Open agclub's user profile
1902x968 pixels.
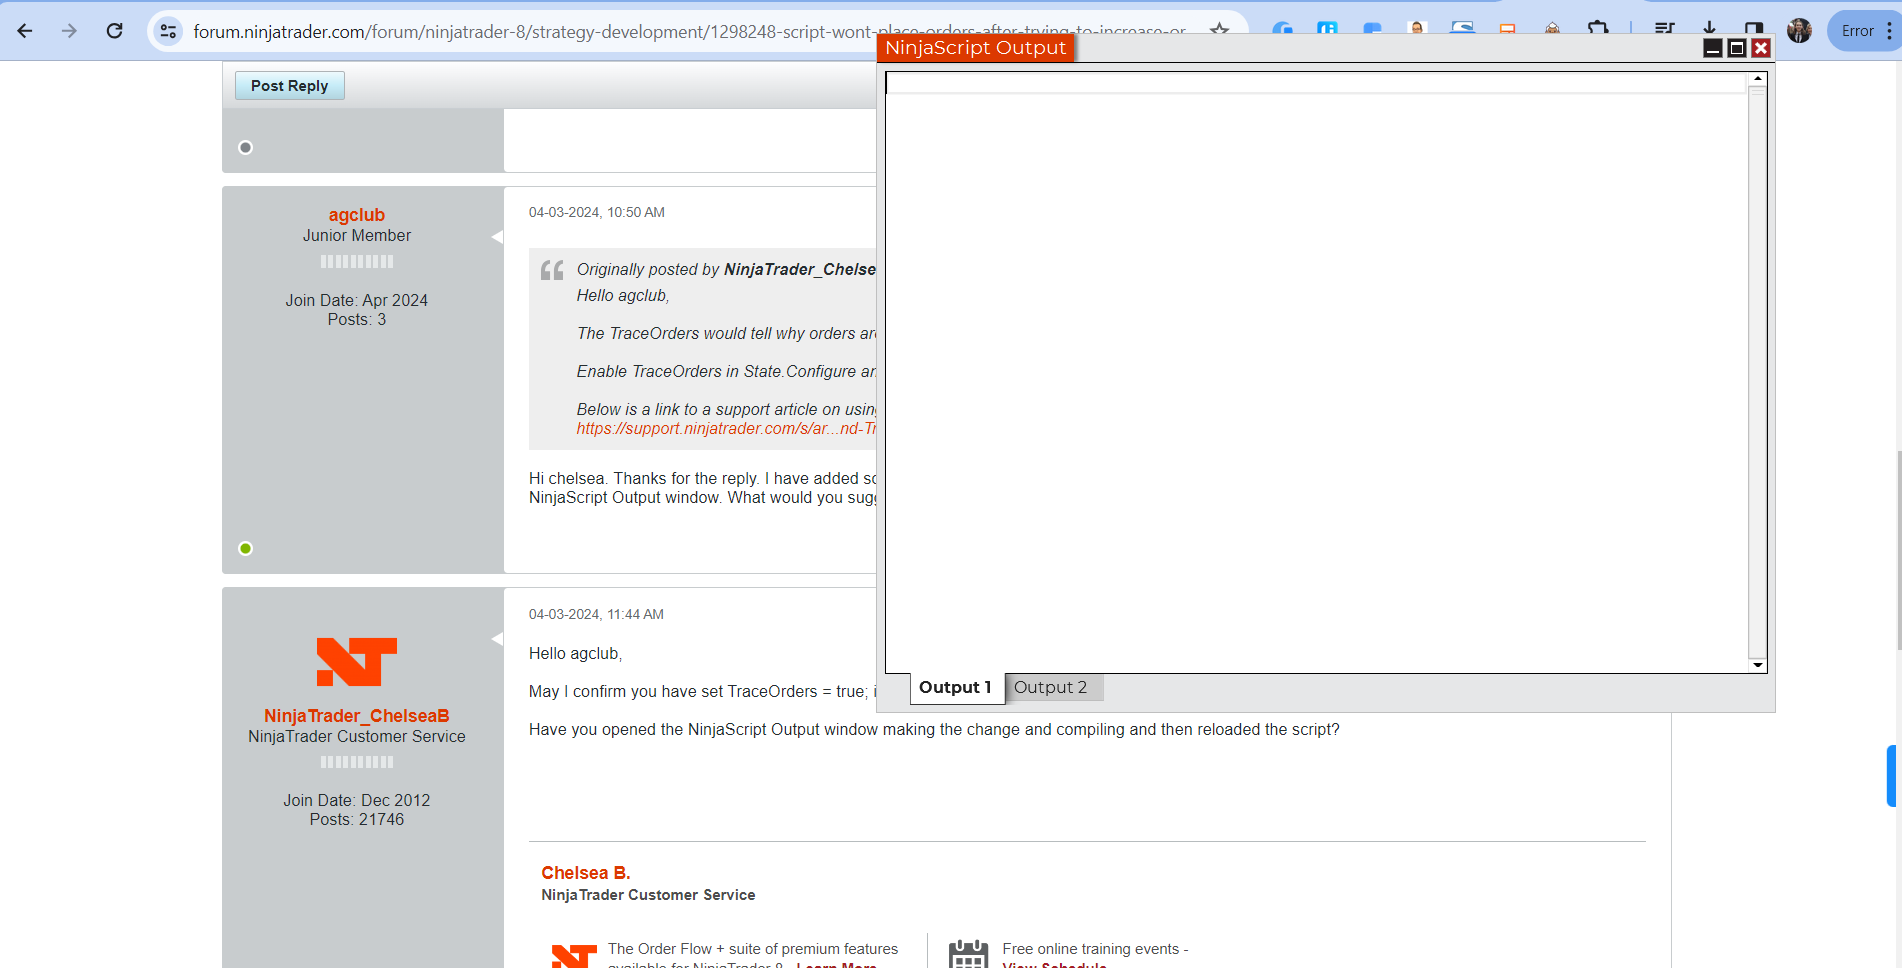pyautogui.click(x=357, y=215)
